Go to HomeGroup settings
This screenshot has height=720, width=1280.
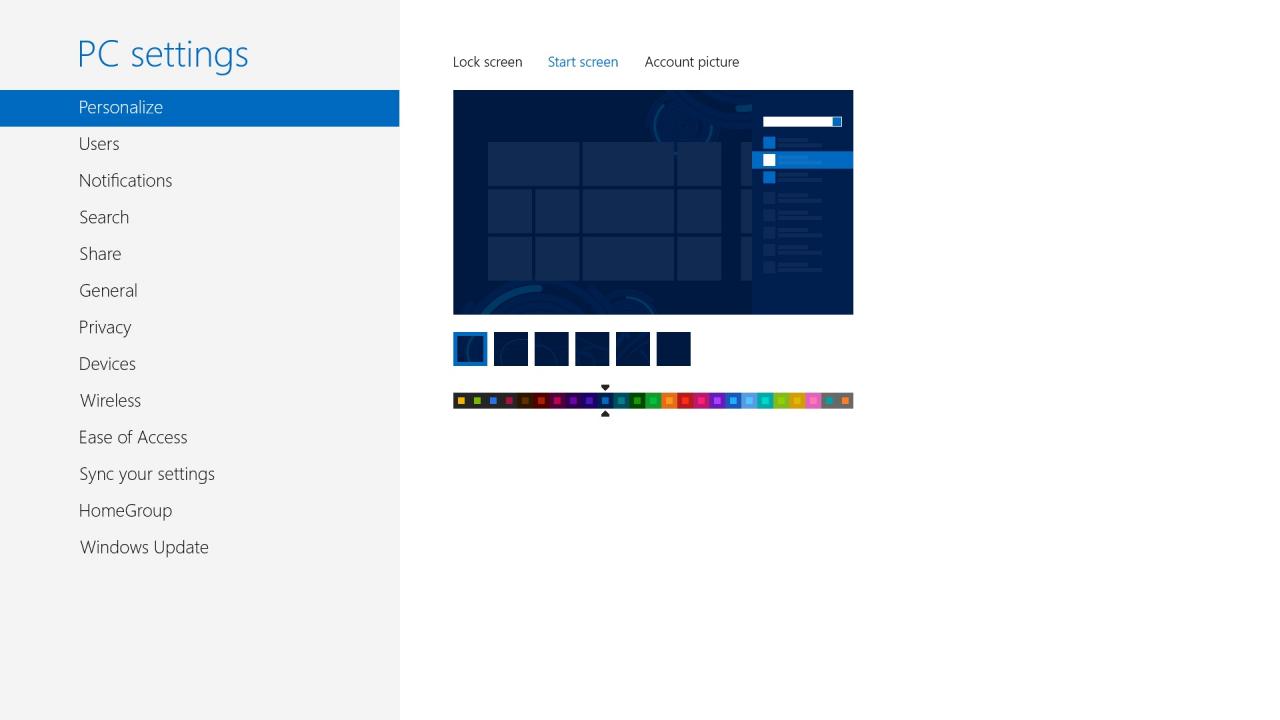point(125,511)
